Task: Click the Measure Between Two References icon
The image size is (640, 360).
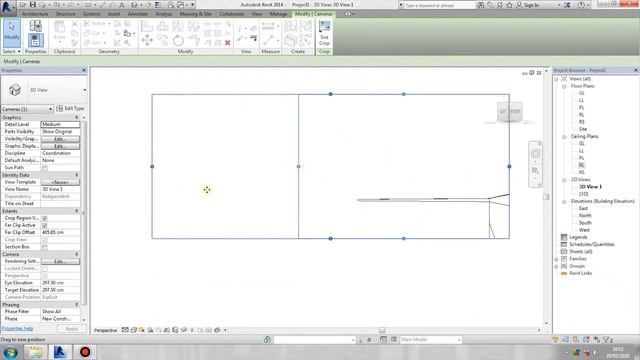Action: [268, 27]
